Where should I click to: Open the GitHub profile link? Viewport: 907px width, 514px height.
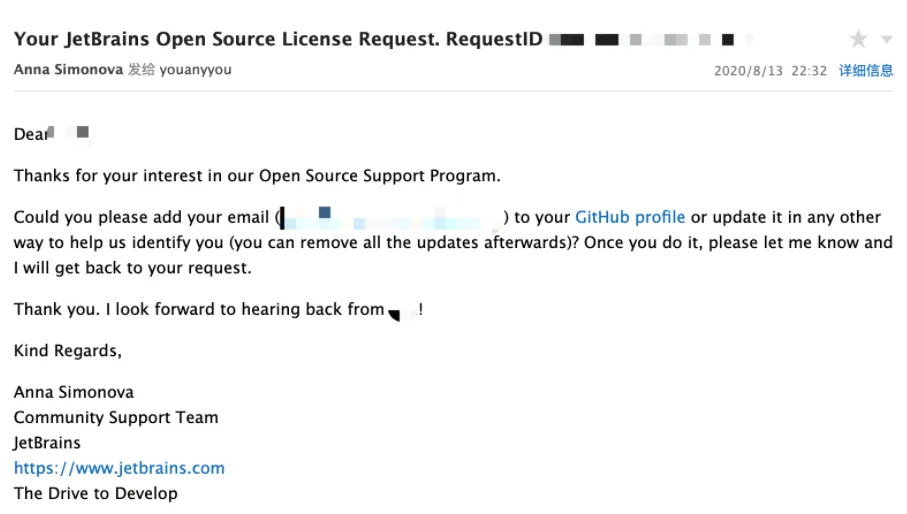click(630, 217)
